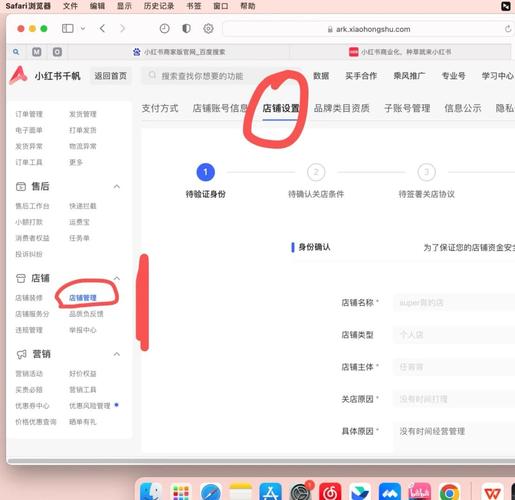Open 店铺管理 in the sidebar
515x500 pixels.
(x=83, y=298)
